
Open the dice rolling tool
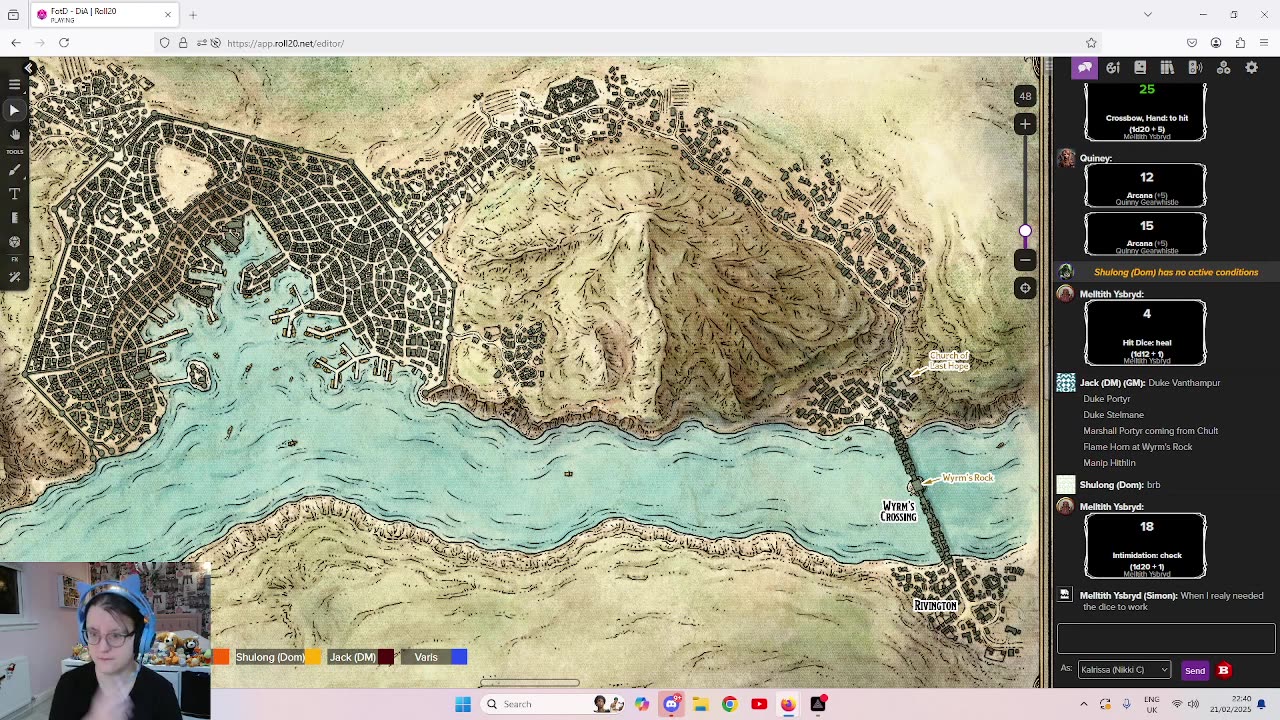(x=15, y=242)
